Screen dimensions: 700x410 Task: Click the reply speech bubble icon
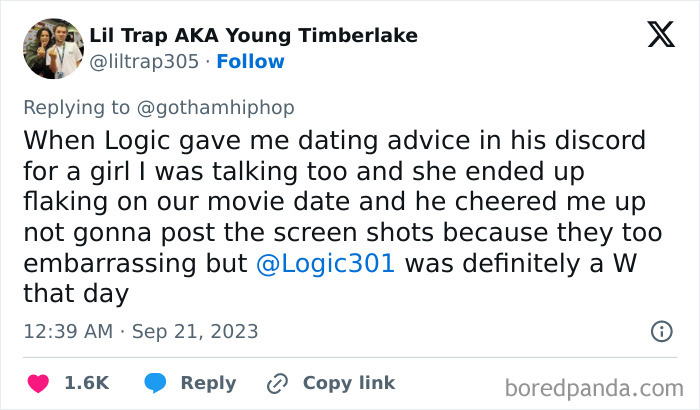(155, 383)
